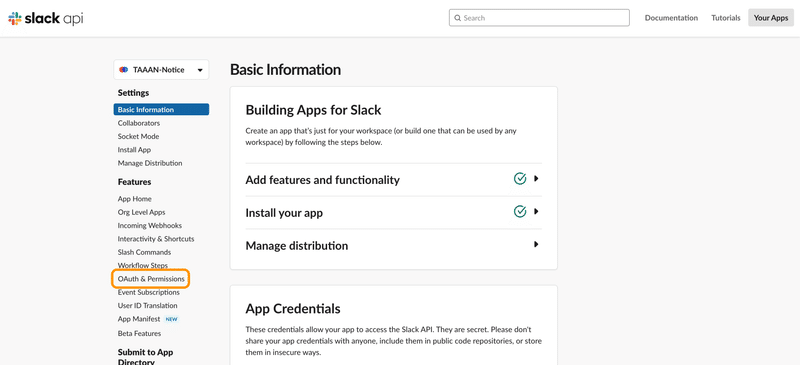Open the Collaborators settings page
This screenshot has height=365, width=800.
(139, 123)
